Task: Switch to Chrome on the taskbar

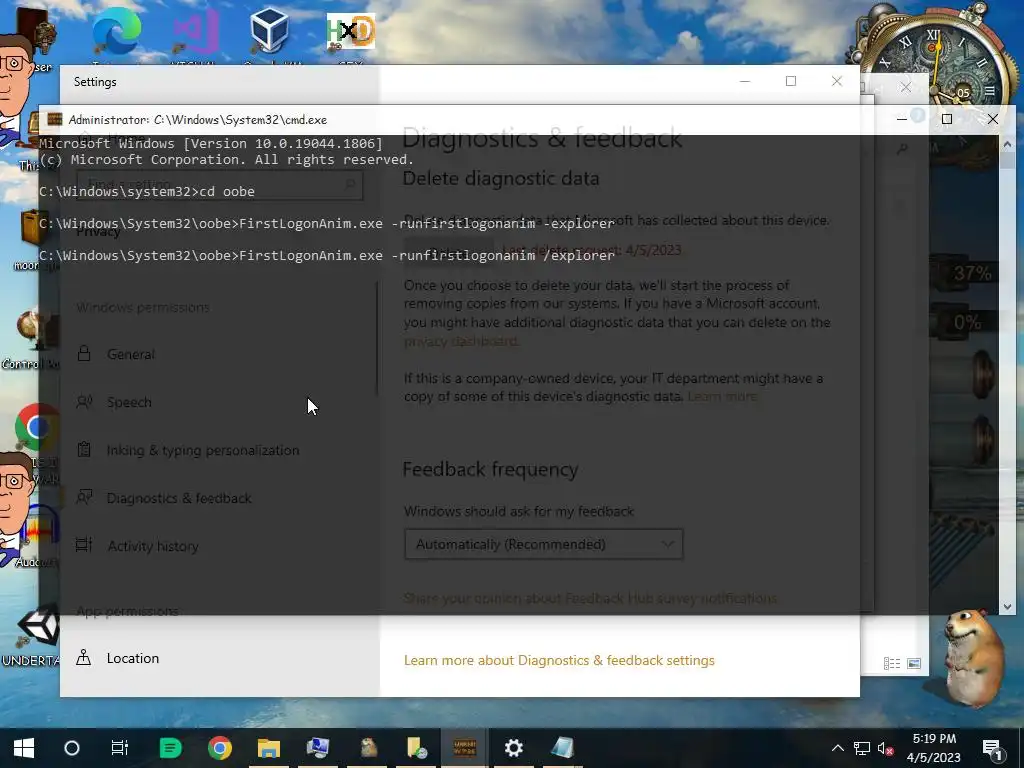Action: [219, 748]
